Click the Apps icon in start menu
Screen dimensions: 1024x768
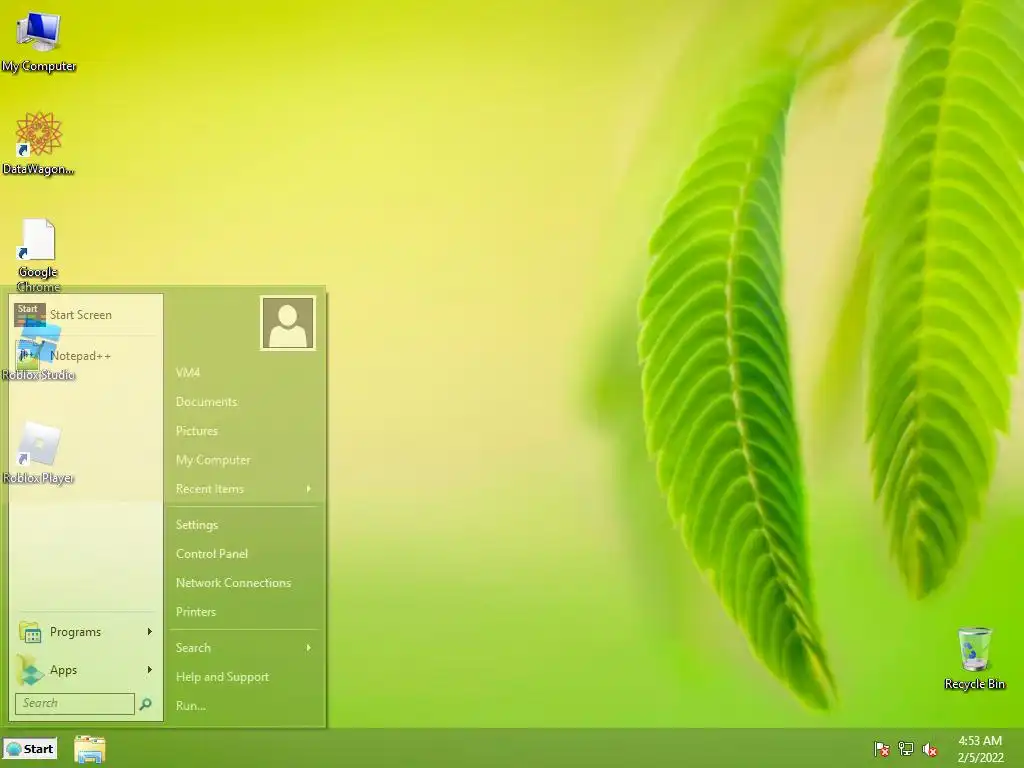(x=30, y=670)
